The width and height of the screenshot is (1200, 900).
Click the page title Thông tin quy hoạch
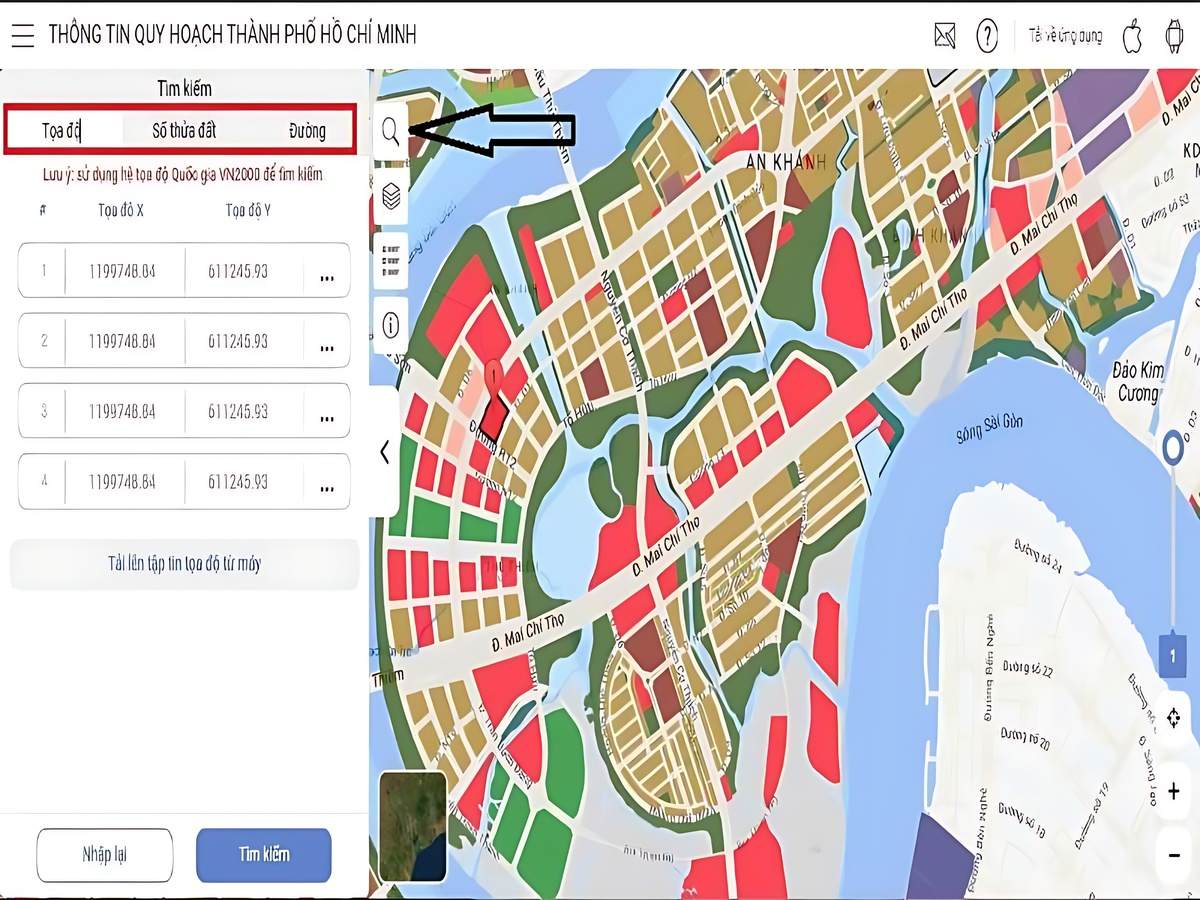(232, 35)
